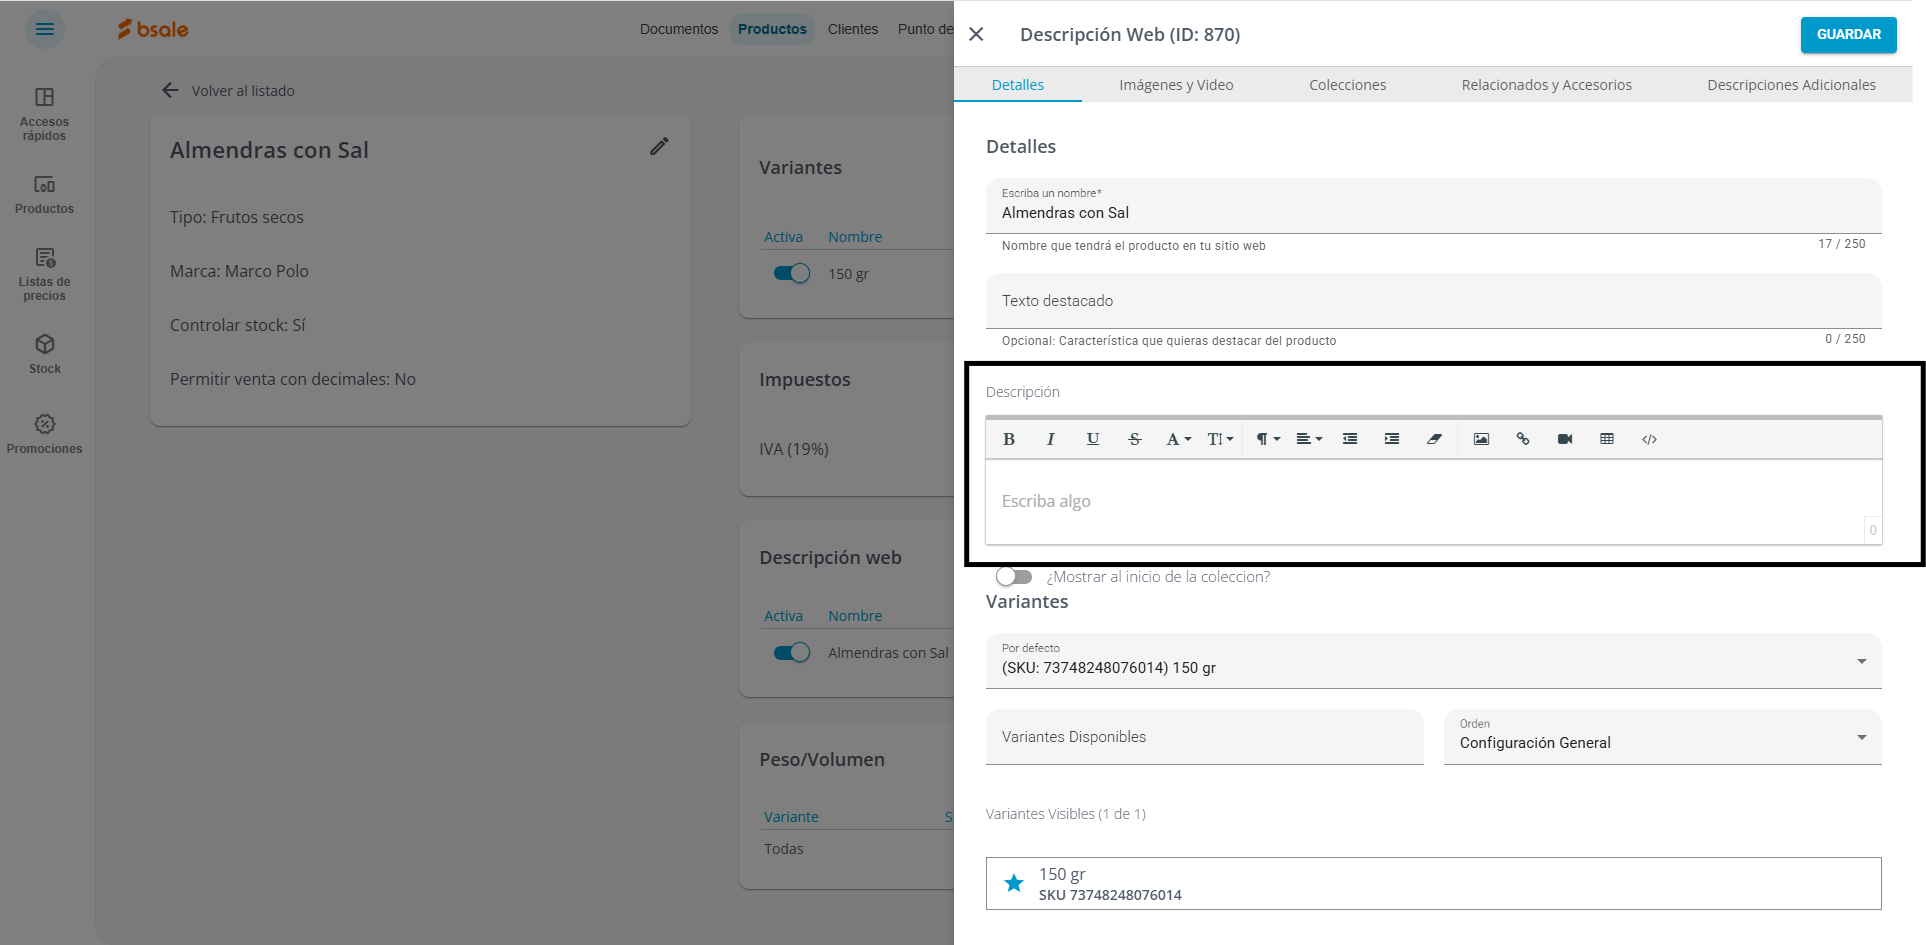Viewport: 1926px width, 945px height.
Task: Open Relacionados y Accesorios tab
Action: (1546, 85)
